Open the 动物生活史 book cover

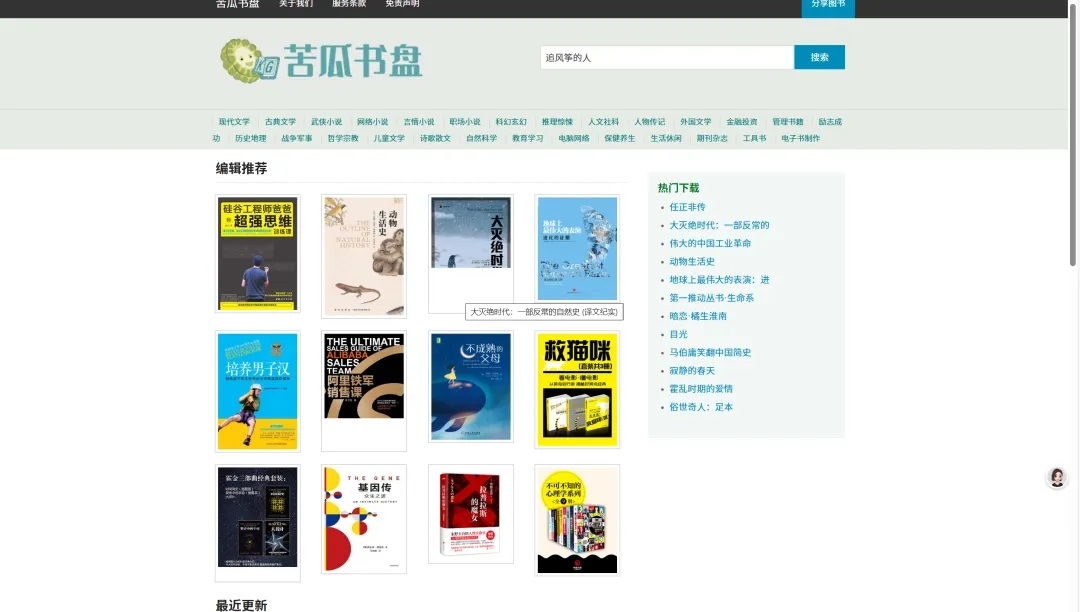tap(364, 255)
